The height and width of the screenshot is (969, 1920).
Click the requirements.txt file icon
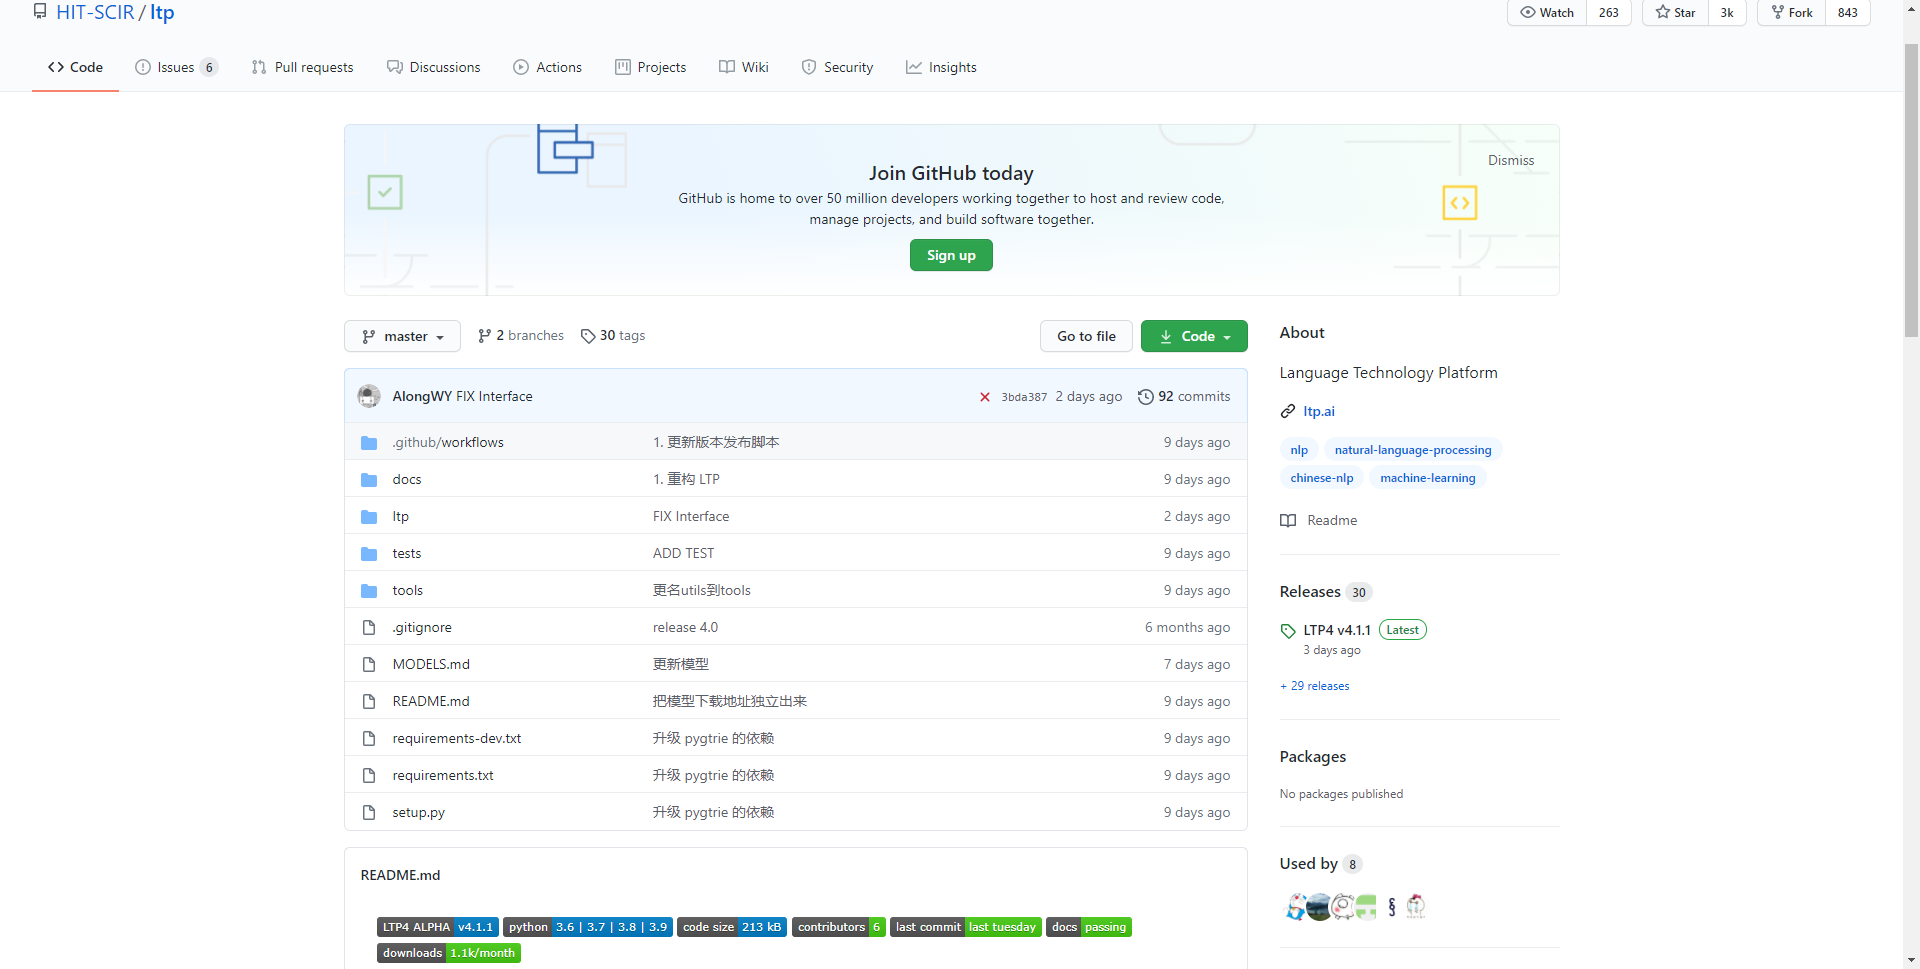[369, 776]
